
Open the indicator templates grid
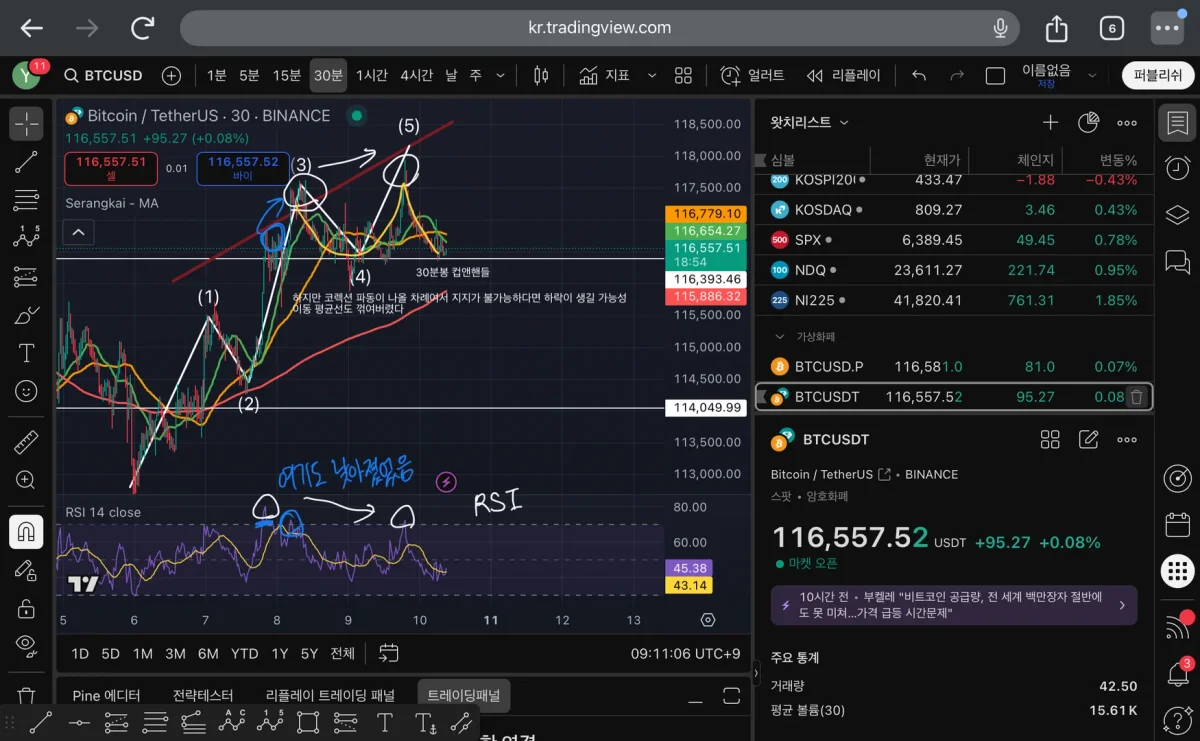click(683, 75)
